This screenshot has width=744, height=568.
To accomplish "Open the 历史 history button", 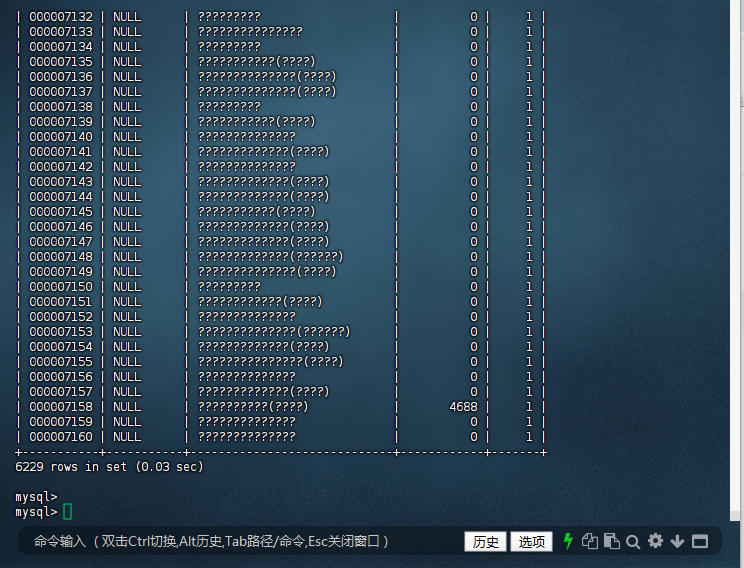I will point(485,541).
